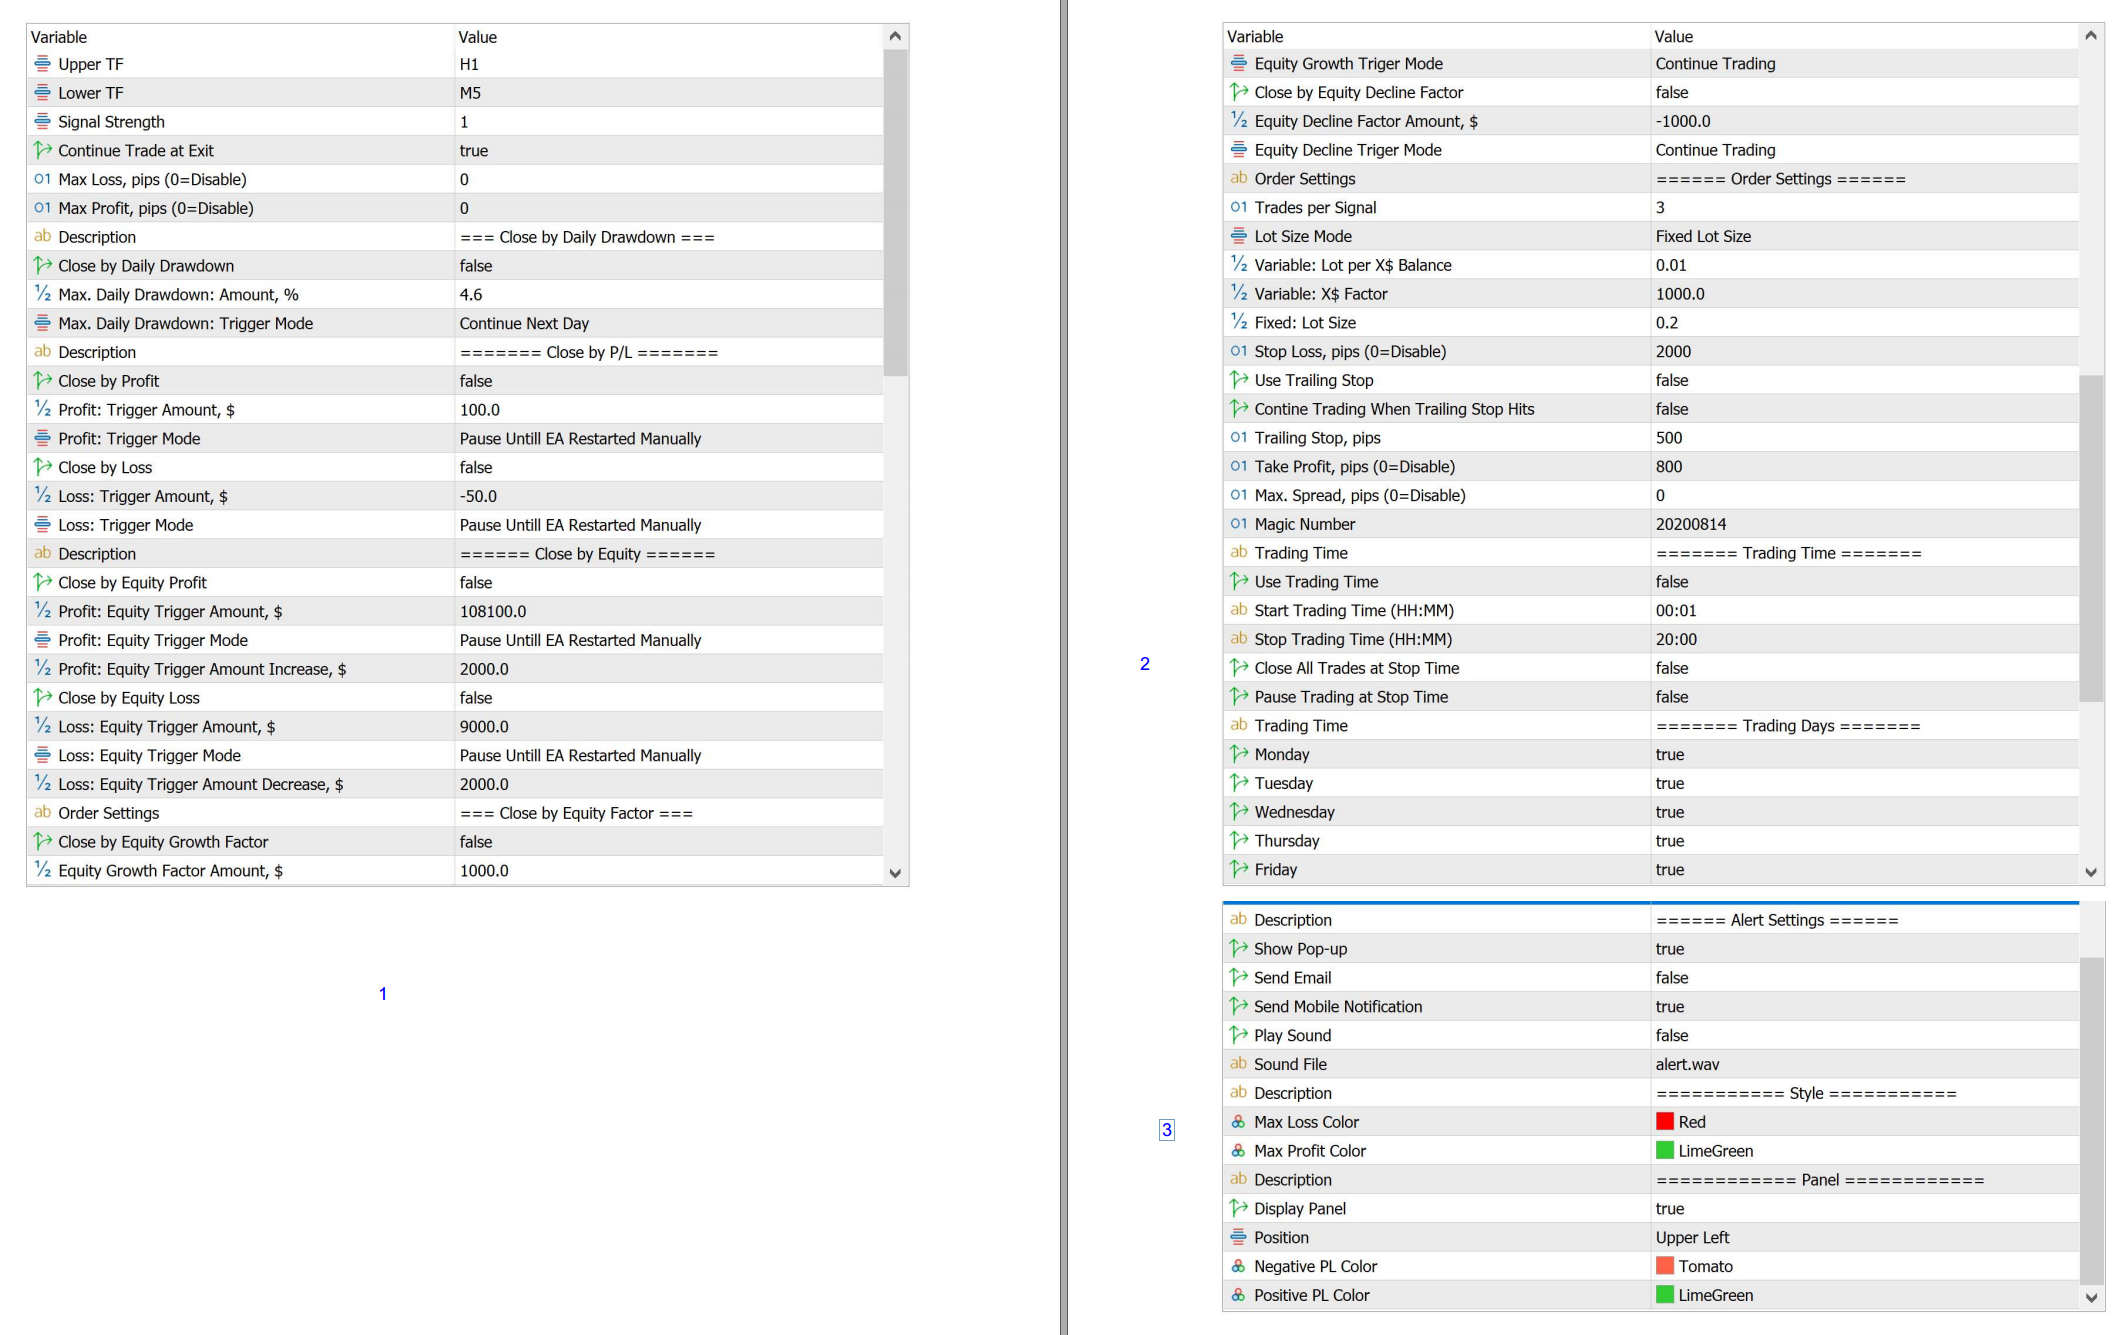Click the integer icon beside Max Loss, pips
The image size is (2128, 1335).
click(x=42, y=179)
